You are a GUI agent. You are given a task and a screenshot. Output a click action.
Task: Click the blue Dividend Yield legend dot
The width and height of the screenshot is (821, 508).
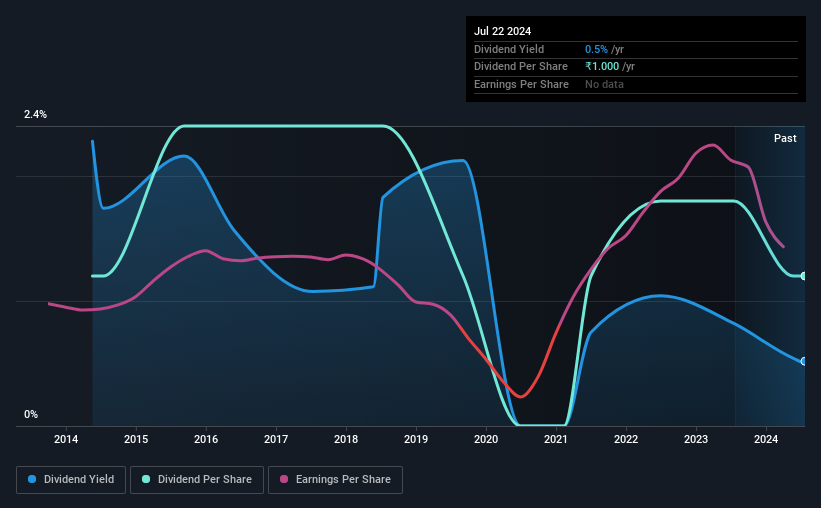32,479
